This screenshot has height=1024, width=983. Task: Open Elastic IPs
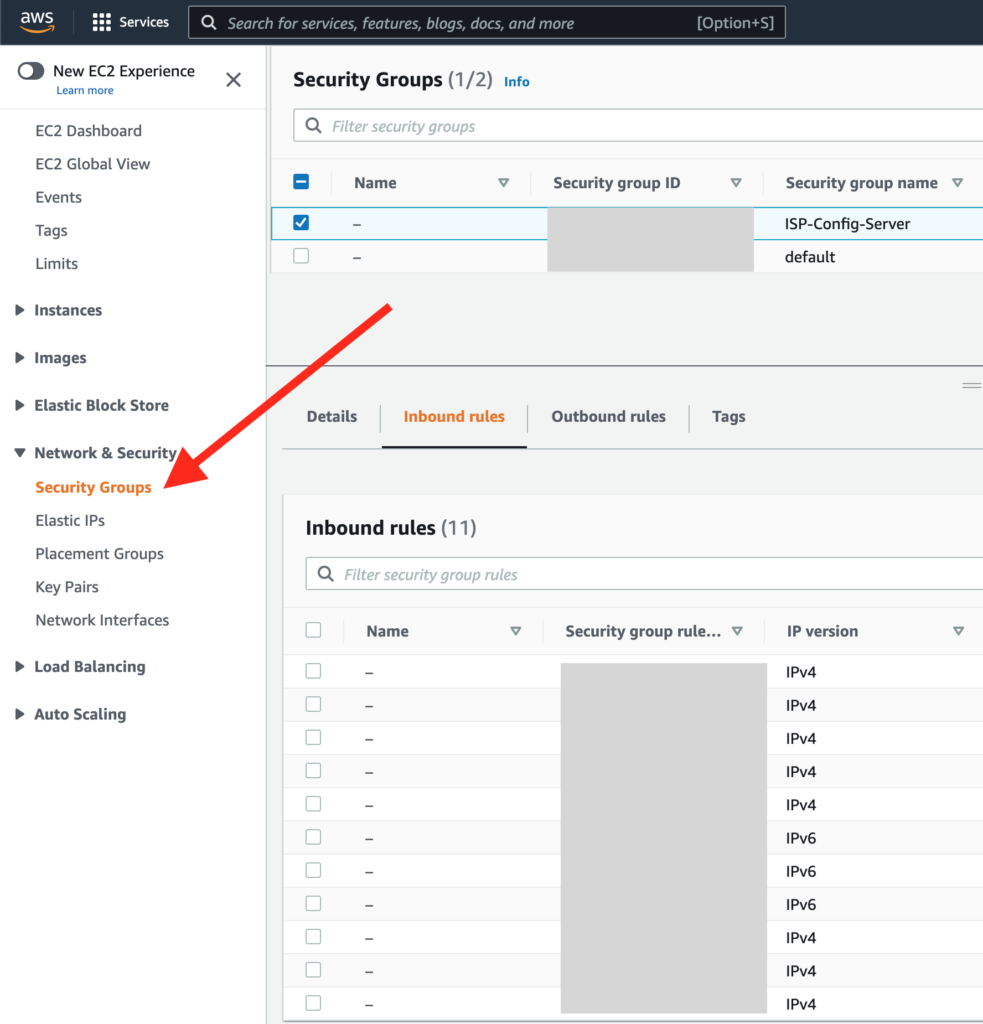pyautogui.click(x=70, y=520)
